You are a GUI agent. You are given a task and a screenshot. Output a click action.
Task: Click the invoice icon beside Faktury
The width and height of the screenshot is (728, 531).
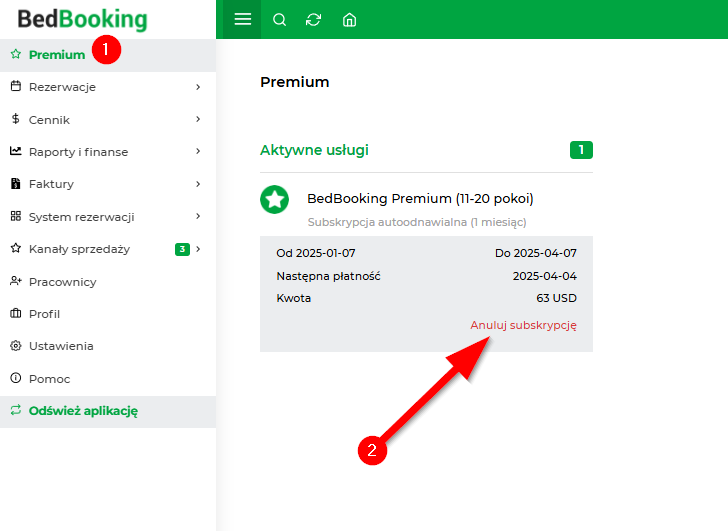[16, 183]
